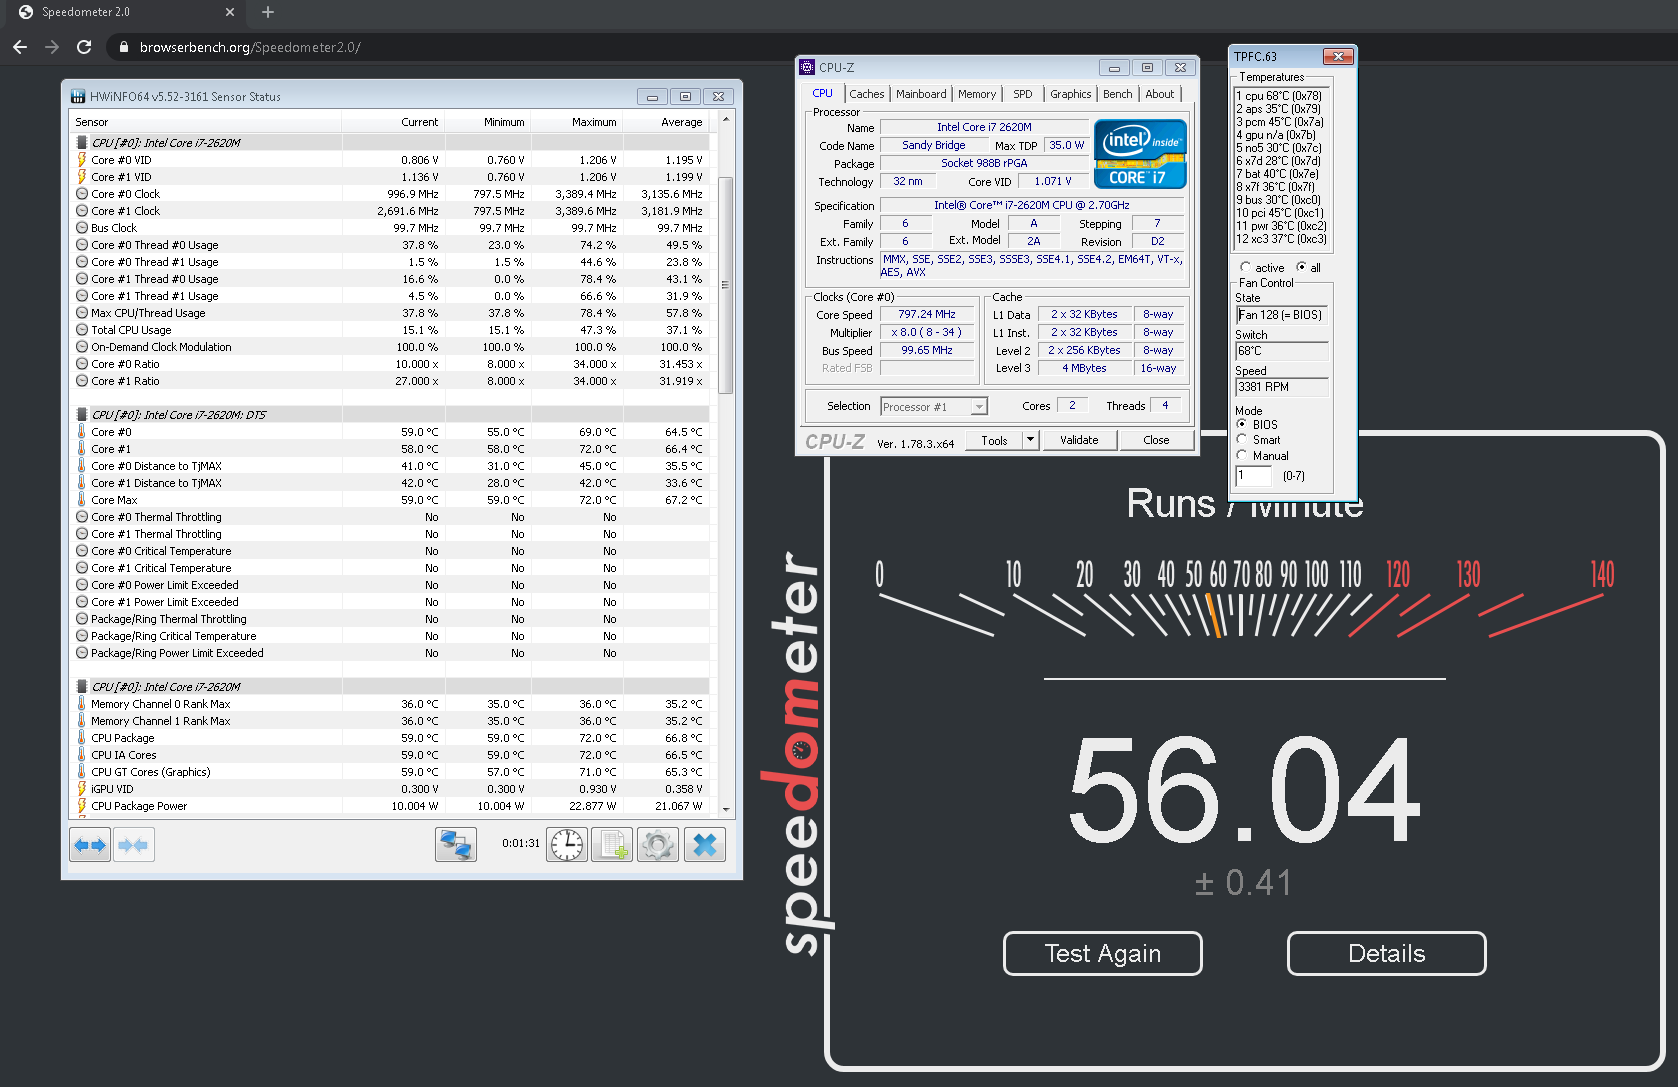Open the network remote monitoring icon in HWiNFO
Screen dimensions: 1678x1087
point(456,845)
